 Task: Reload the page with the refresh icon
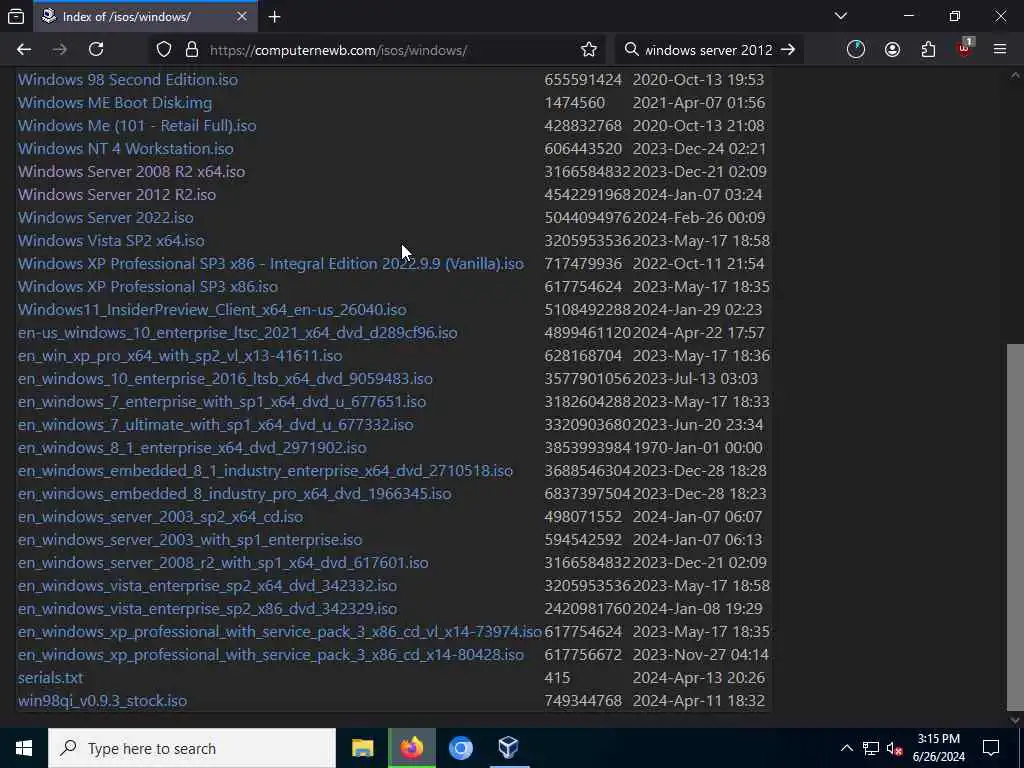click(x=96, y=50)
